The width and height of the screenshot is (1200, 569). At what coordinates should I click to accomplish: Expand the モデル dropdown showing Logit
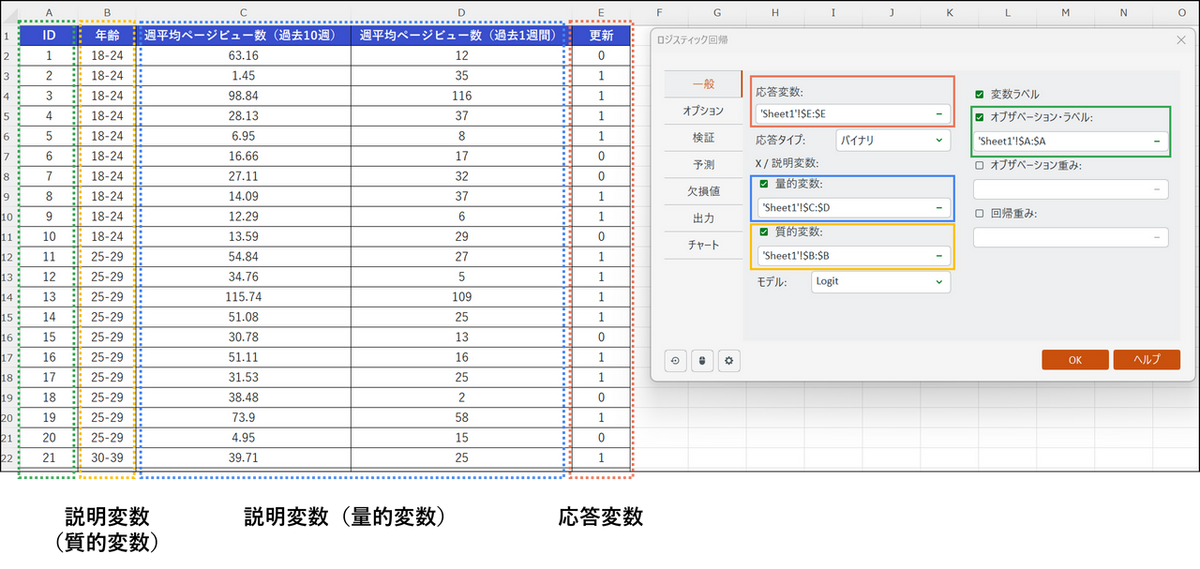pos(879,282)
